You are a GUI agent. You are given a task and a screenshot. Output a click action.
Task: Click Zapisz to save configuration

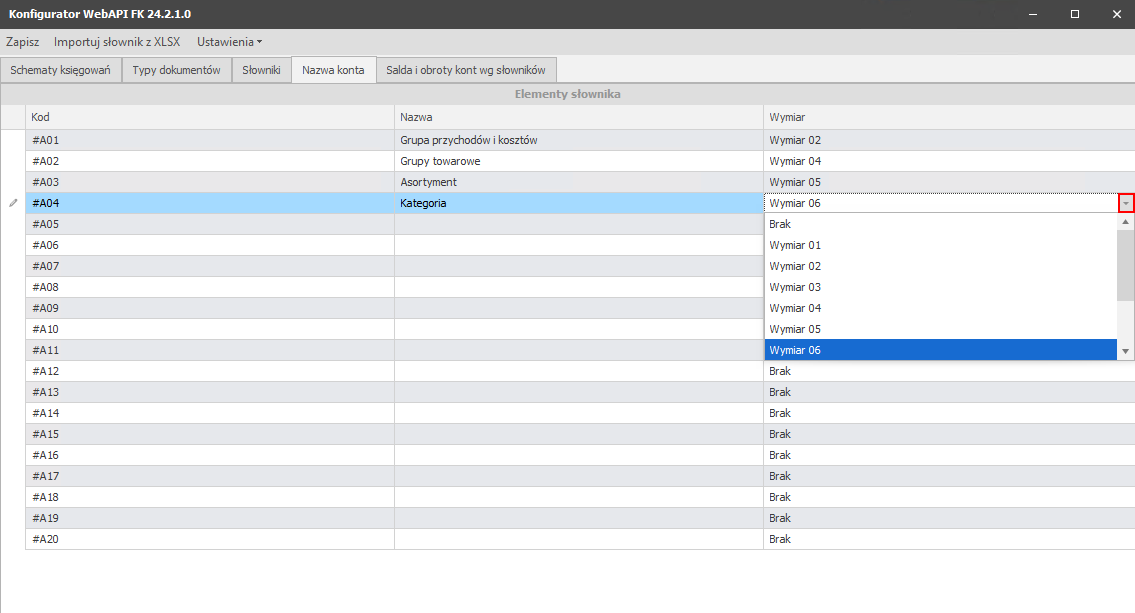pos(22,42)
